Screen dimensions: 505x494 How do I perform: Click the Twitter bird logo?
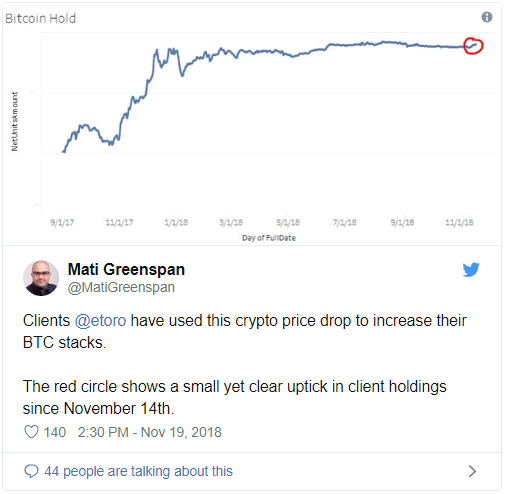471,270
